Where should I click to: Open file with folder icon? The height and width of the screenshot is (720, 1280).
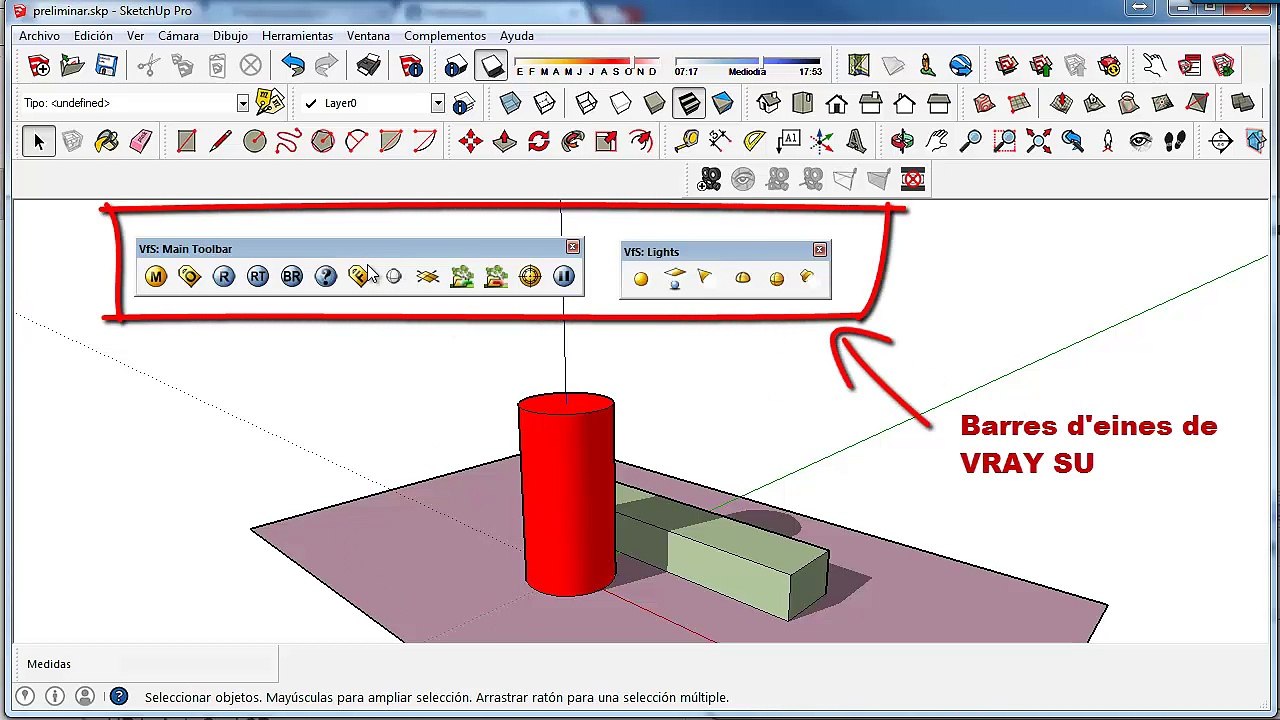click(x=72, y=67)
